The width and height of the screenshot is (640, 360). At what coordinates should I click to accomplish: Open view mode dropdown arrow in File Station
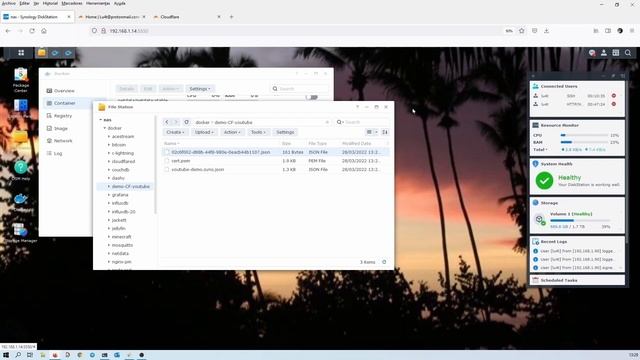click(376, 132)
